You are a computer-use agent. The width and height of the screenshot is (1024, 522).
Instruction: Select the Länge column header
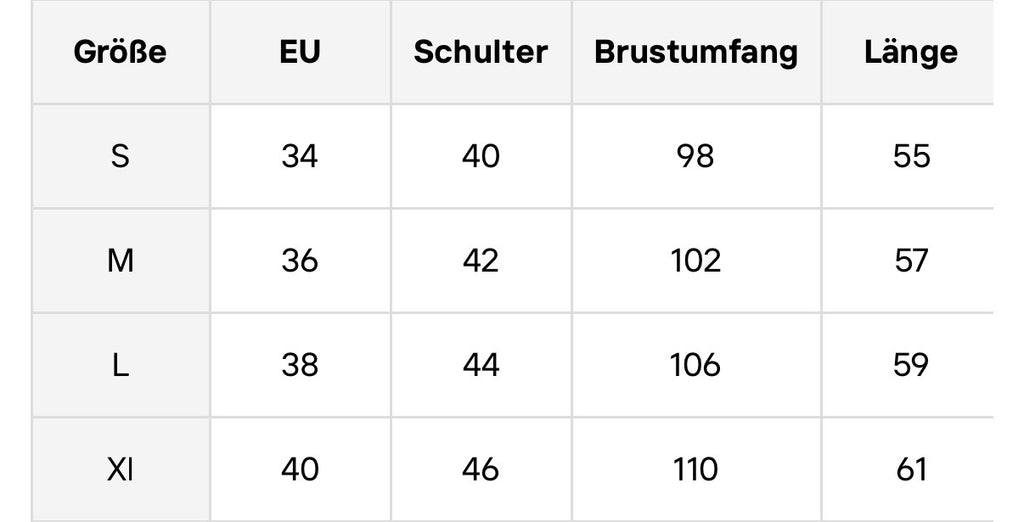pyautogui.click(x=910, y=52)
